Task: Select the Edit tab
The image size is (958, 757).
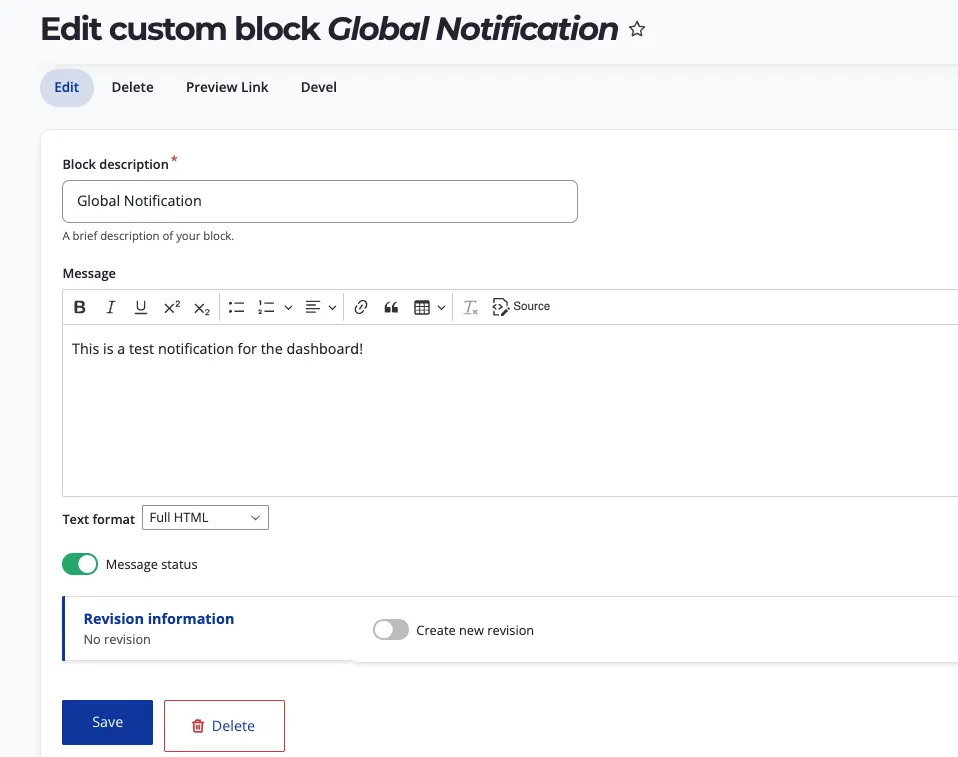Action: tap(67, 87)
